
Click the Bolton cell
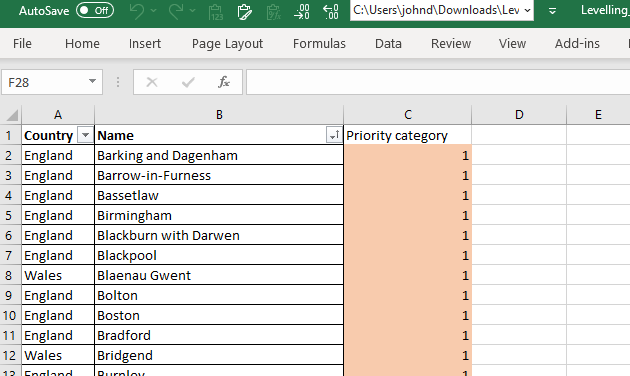[x=219, y=296]
